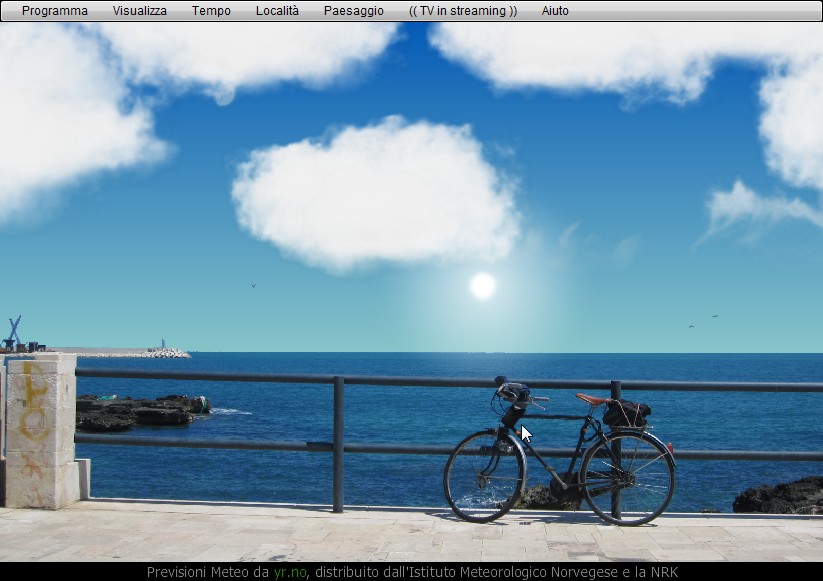Click the large central white cloud
Screen dimensions: 823x581
(375, 193)
